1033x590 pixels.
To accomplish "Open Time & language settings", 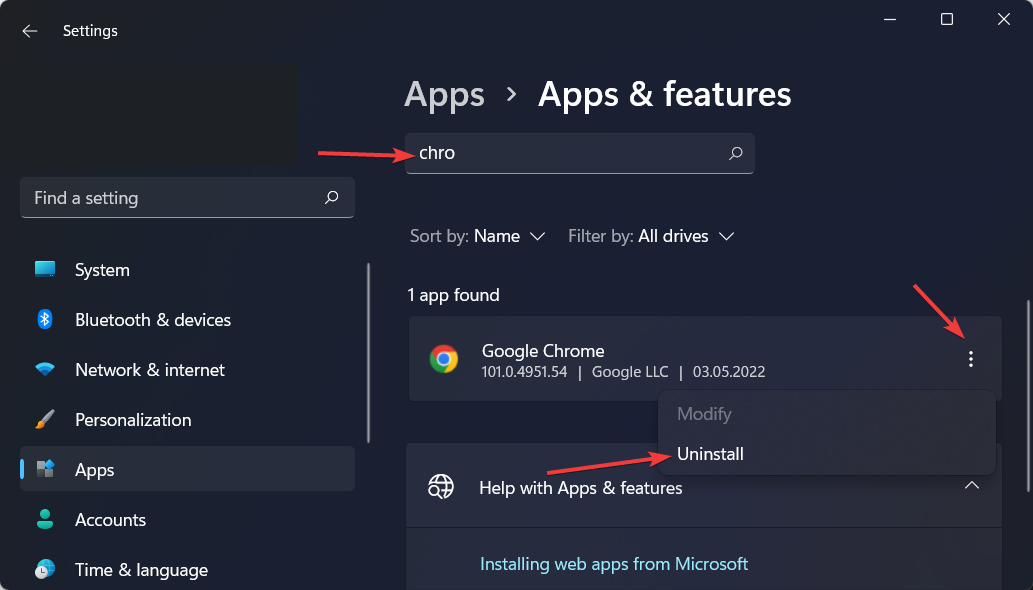I will pyautogui.click(x=141, y=570).
